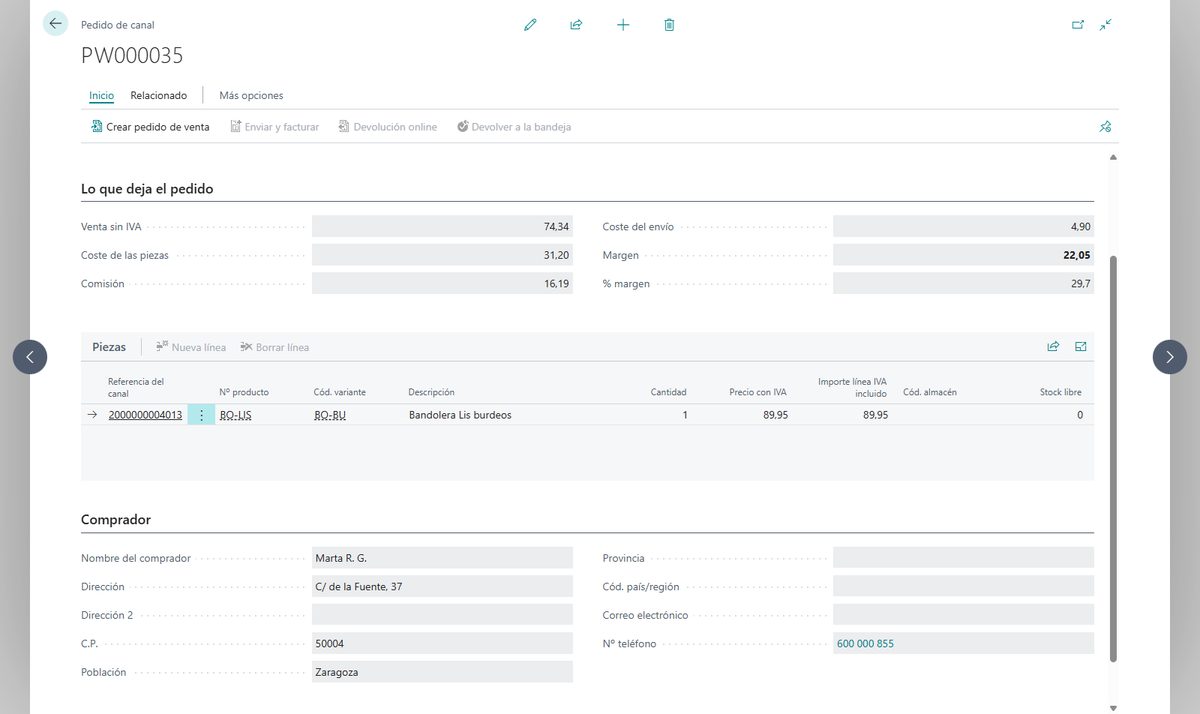The width and height of the screenshot is (1200, 714).
Task: Go to the next record
Action: (1170, 357)
